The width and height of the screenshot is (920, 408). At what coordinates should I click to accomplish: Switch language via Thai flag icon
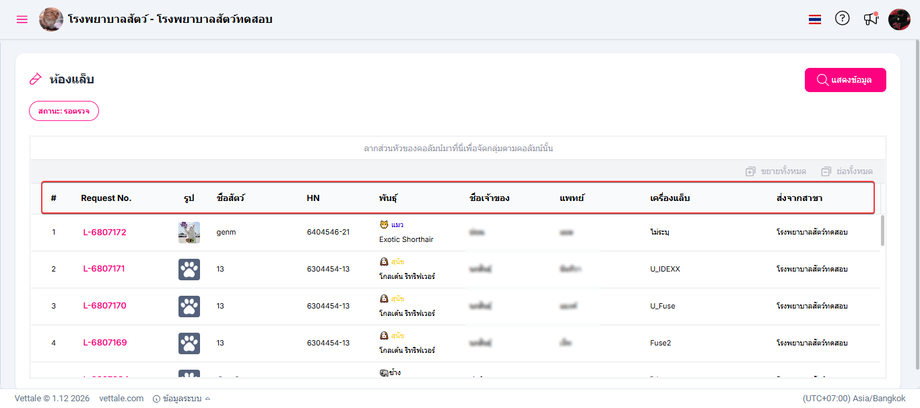[814, 19]
